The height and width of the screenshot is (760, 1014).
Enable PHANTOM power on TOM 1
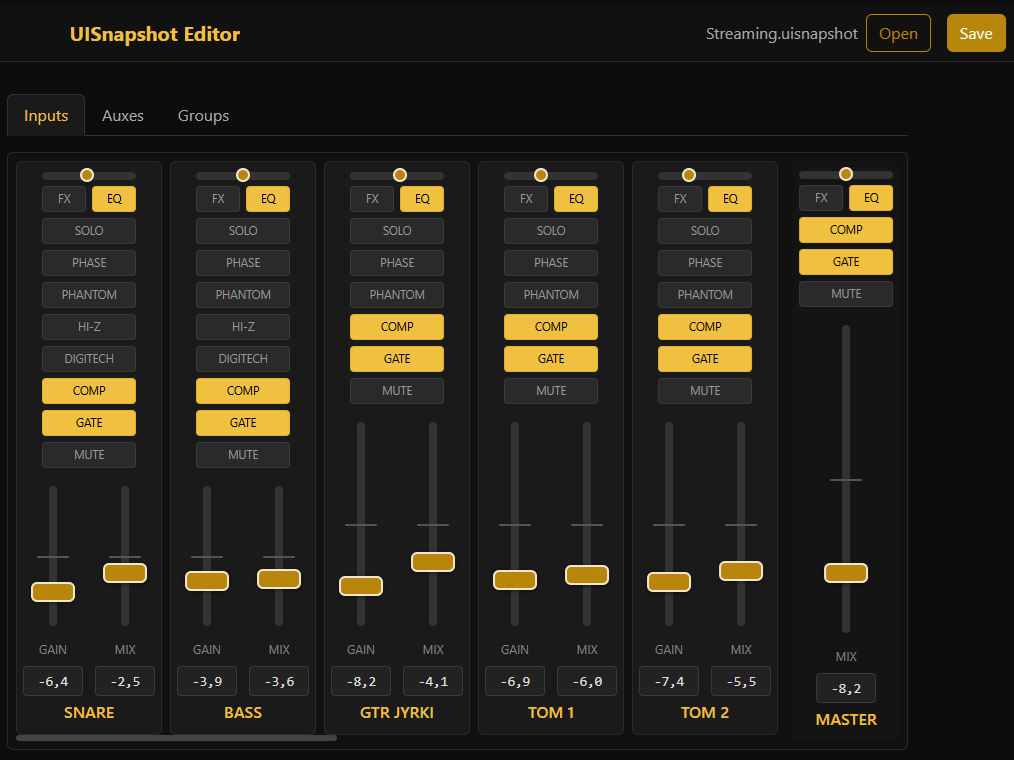(x=551, y=295)
